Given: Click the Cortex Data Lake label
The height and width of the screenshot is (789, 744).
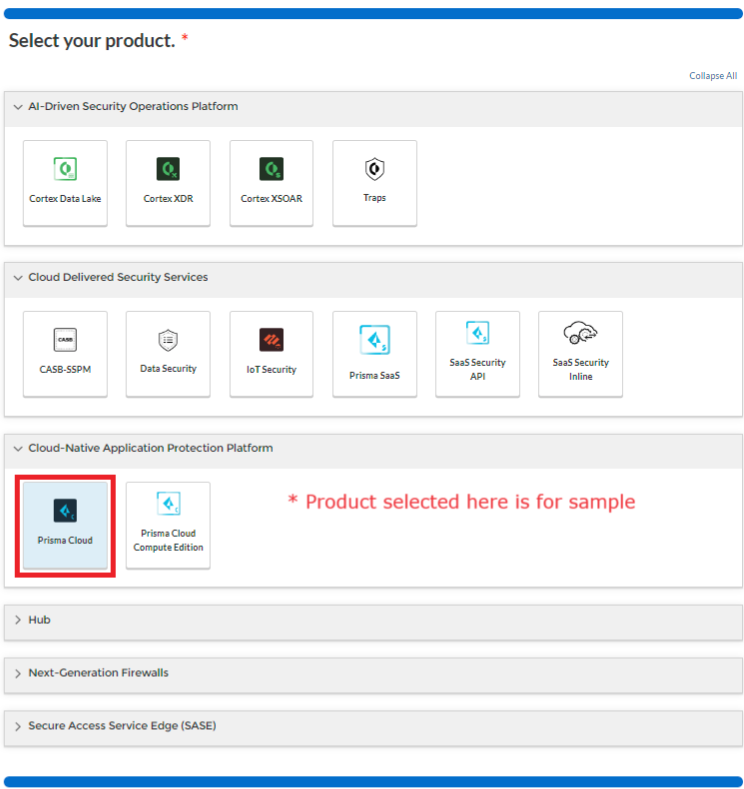Looking at the screenshot, I should [x=65, y=199].
